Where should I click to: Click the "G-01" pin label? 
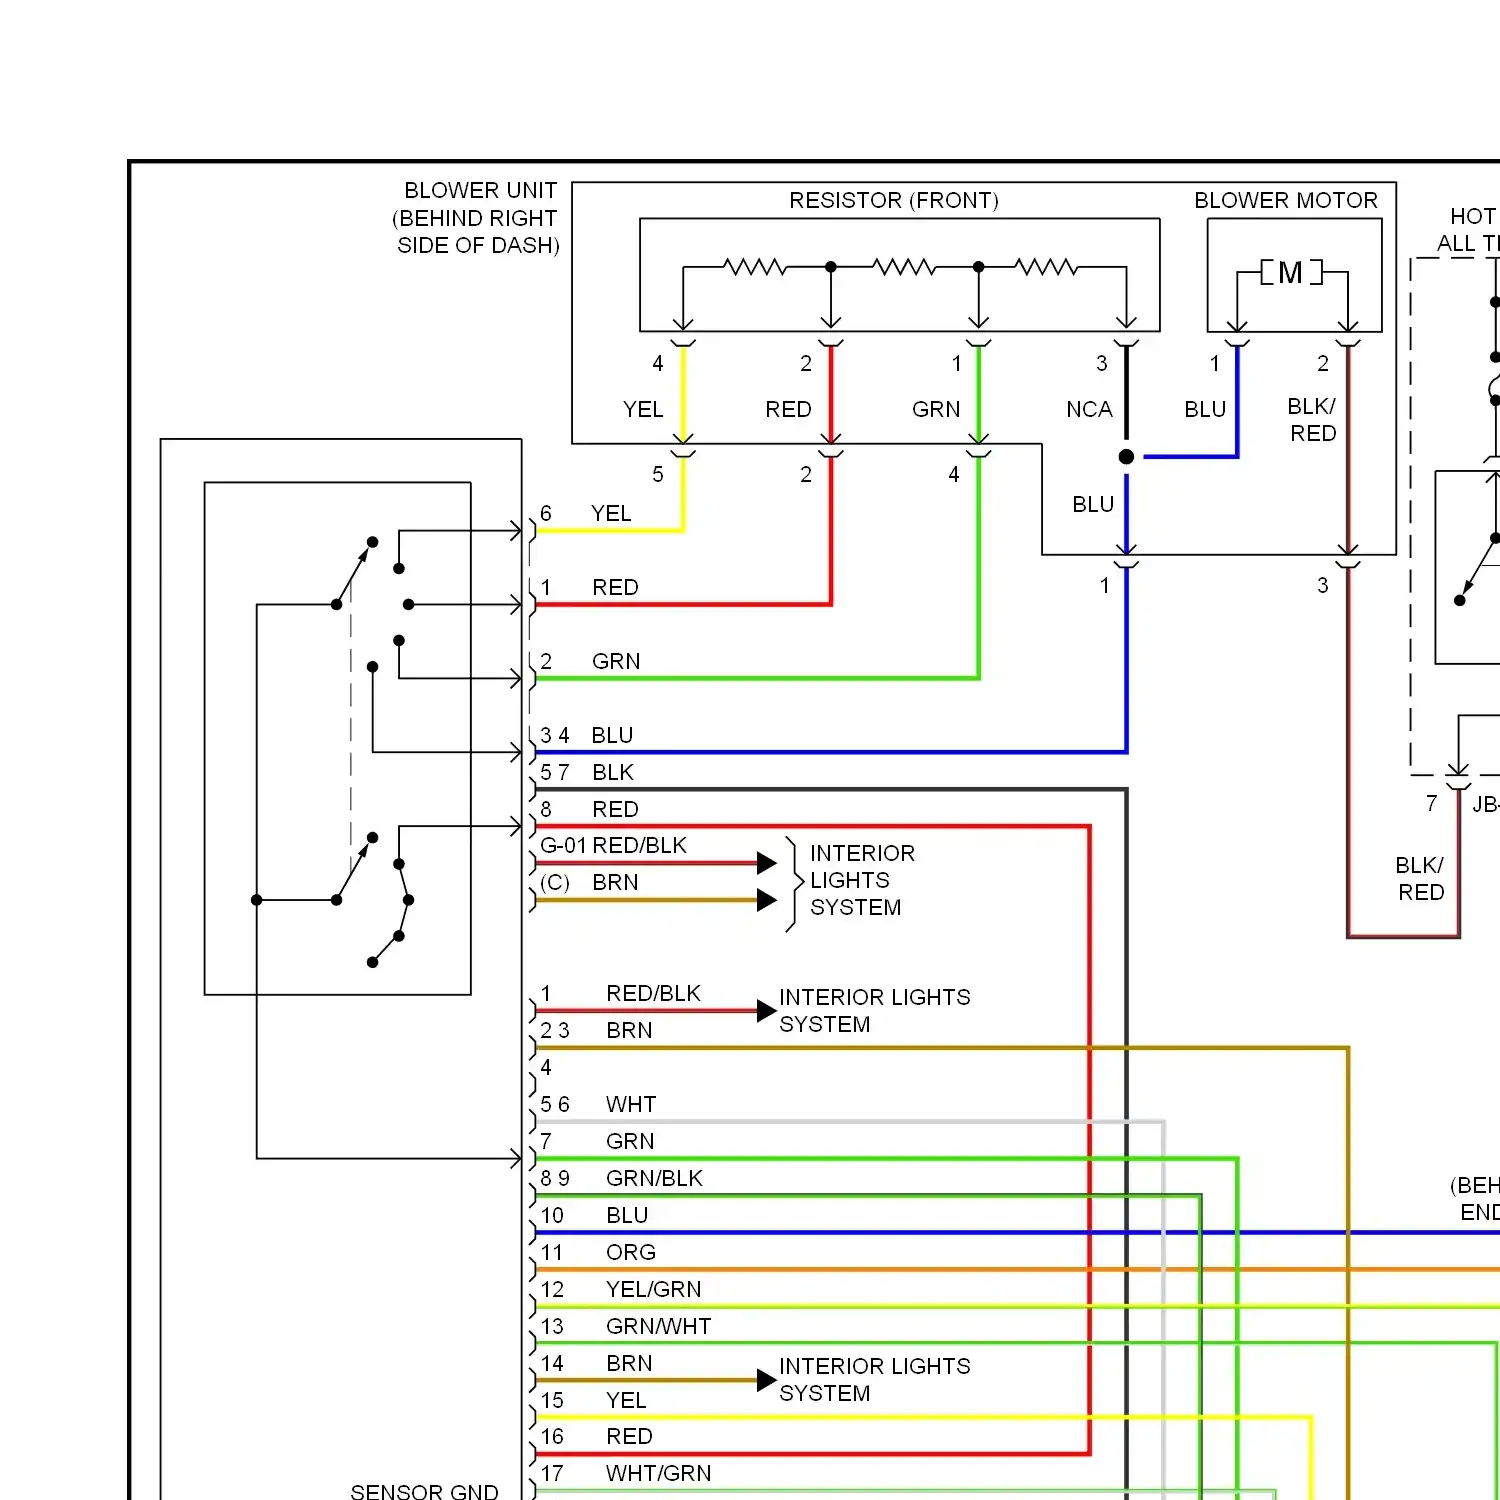click(563, 845)
